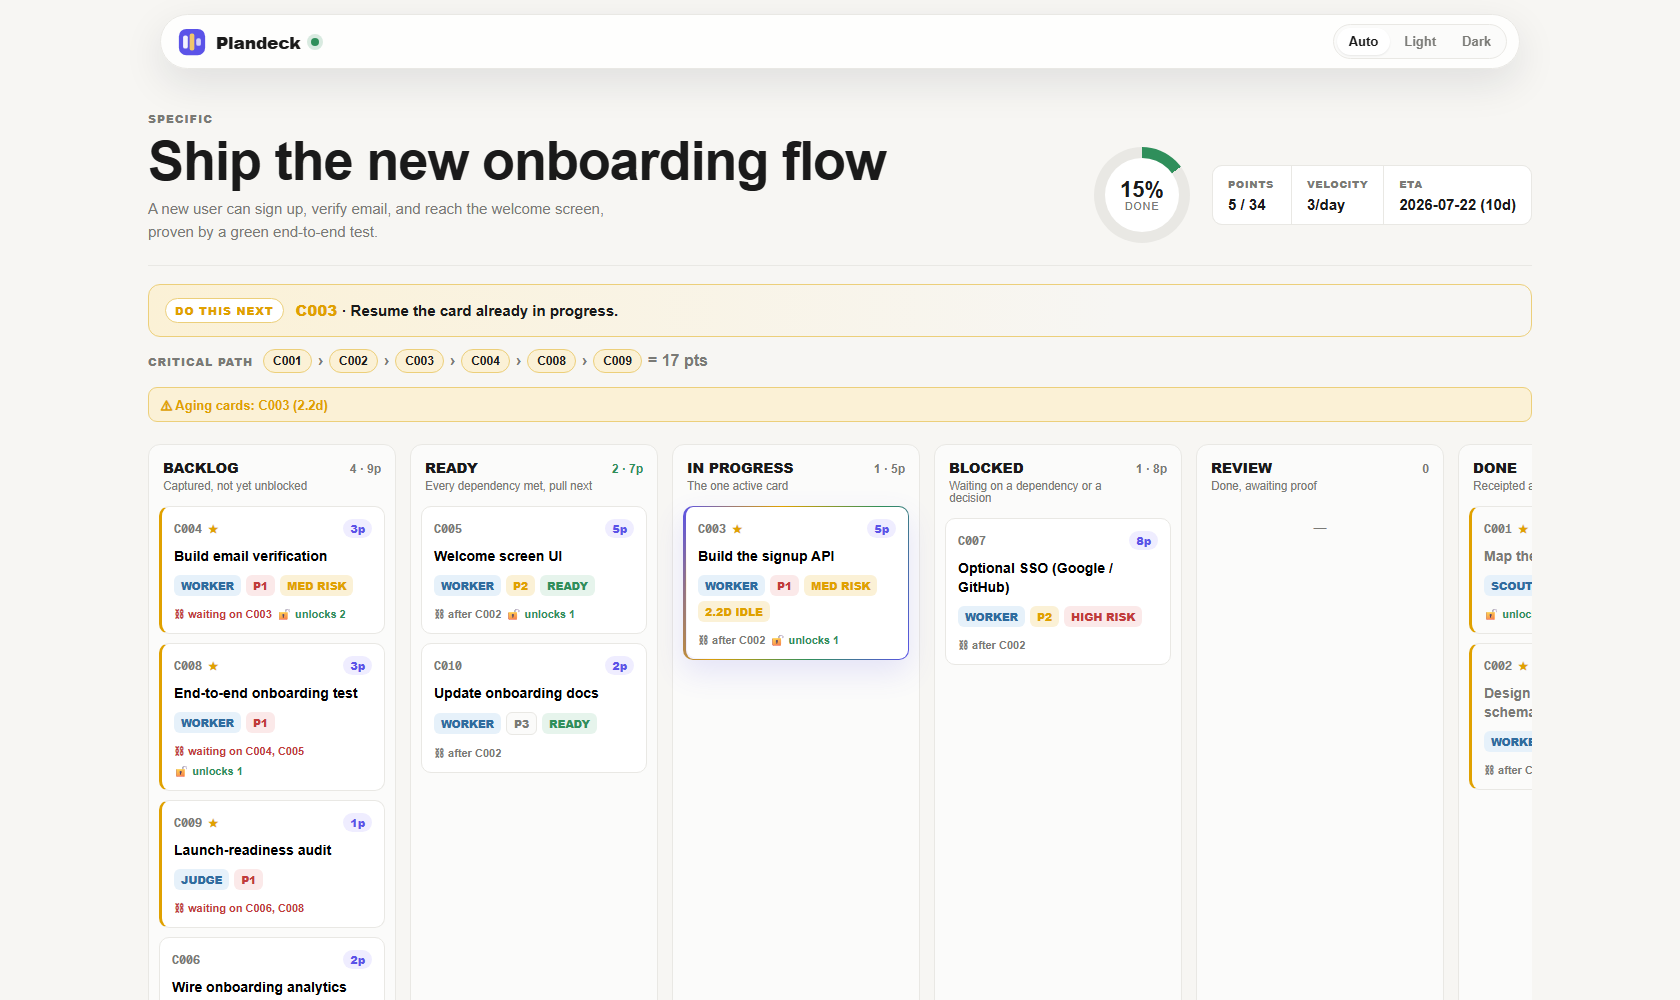Select the Auto theme option
This screenshot has width=1680, height=1000.
(x=1363, y=41)
